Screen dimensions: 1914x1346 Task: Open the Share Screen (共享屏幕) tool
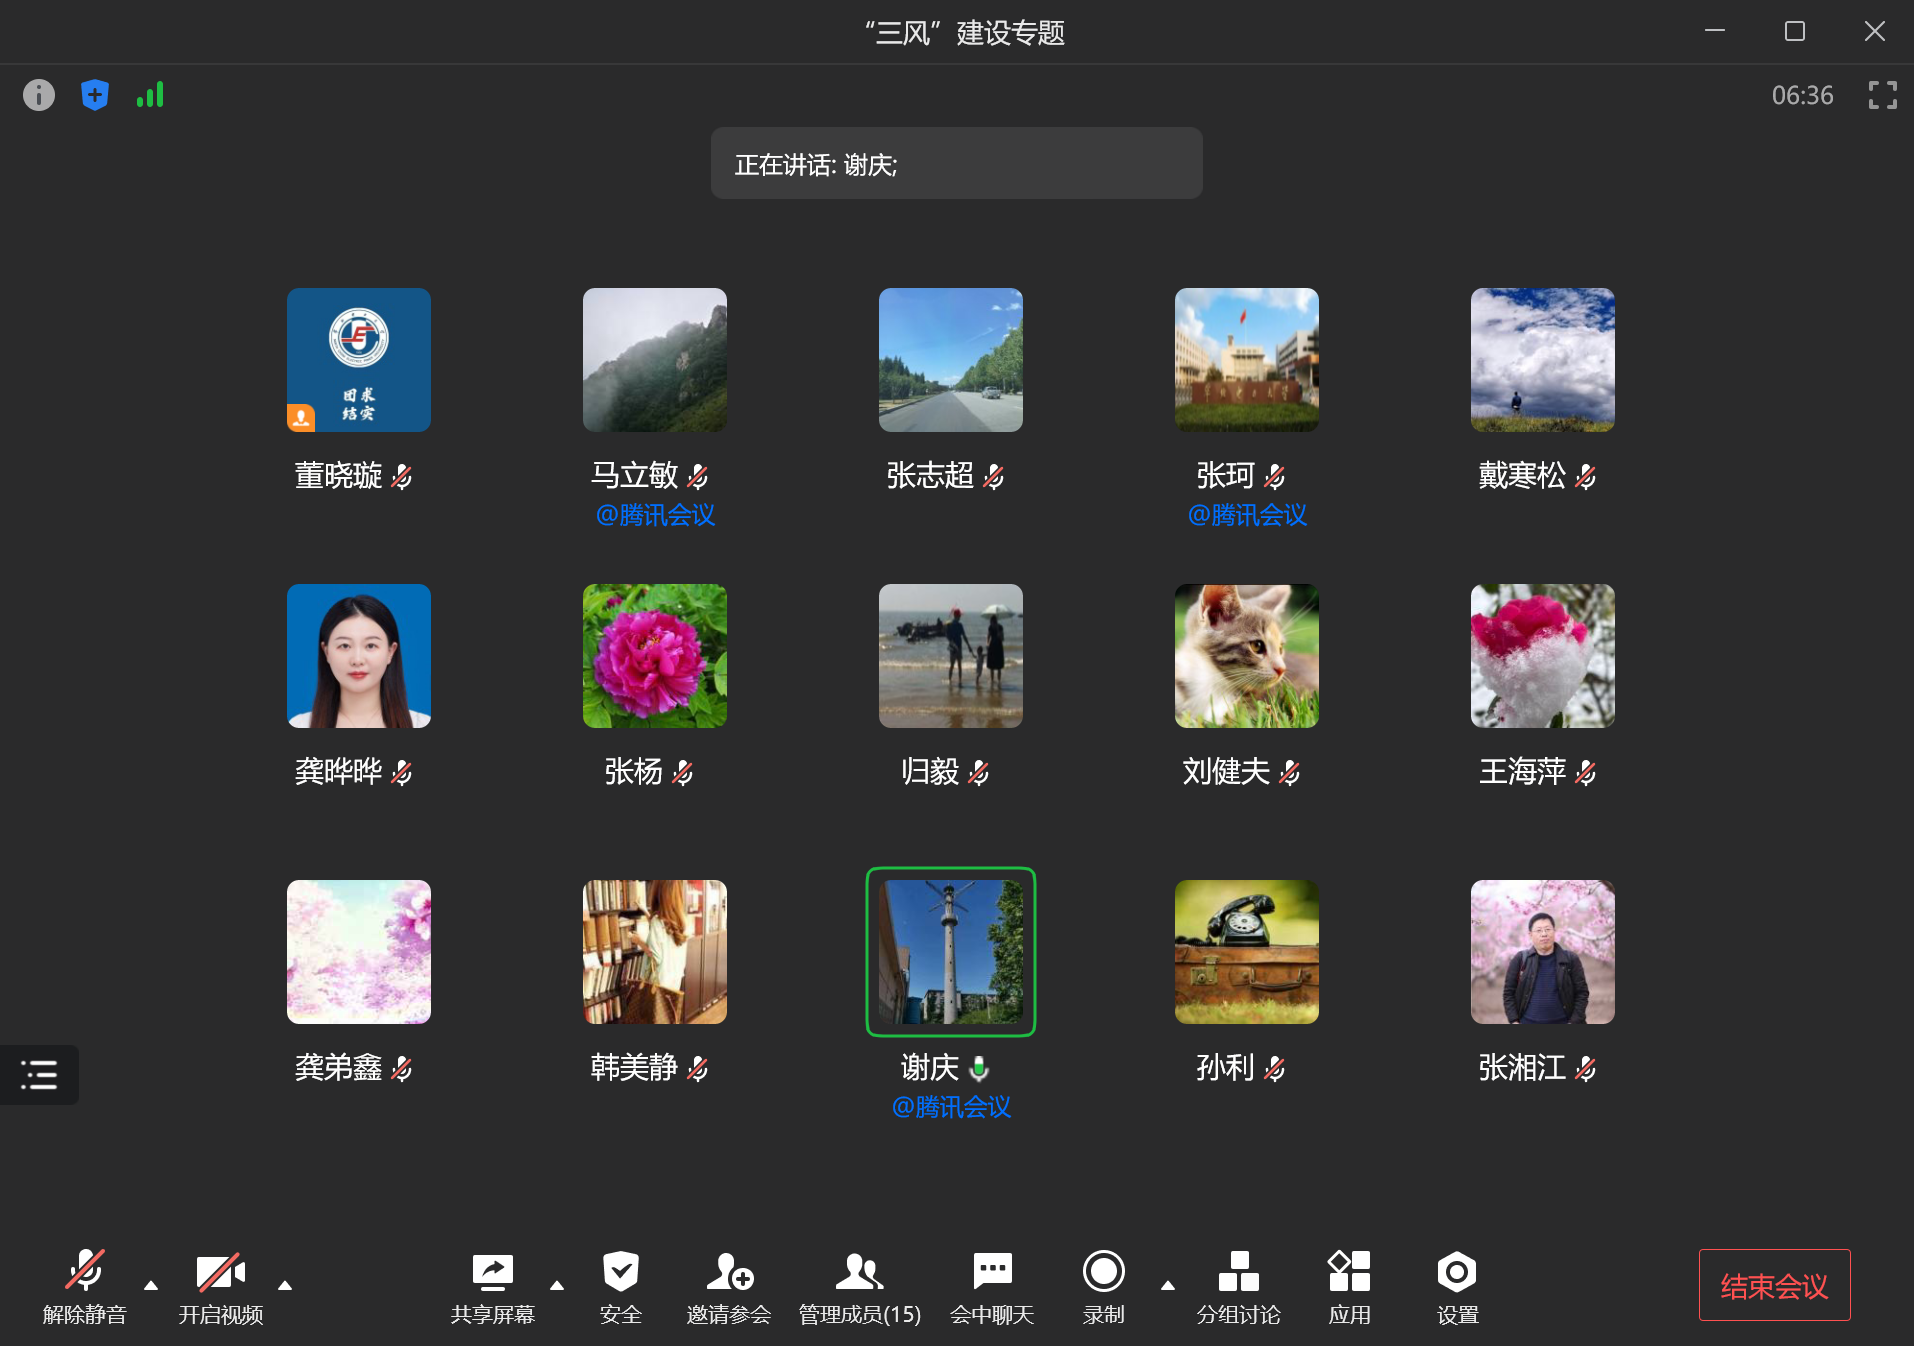[492, 1286]
